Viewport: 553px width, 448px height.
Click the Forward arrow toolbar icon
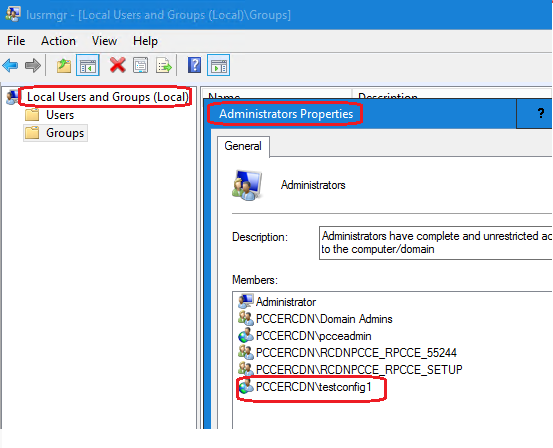tap(33, 66)
